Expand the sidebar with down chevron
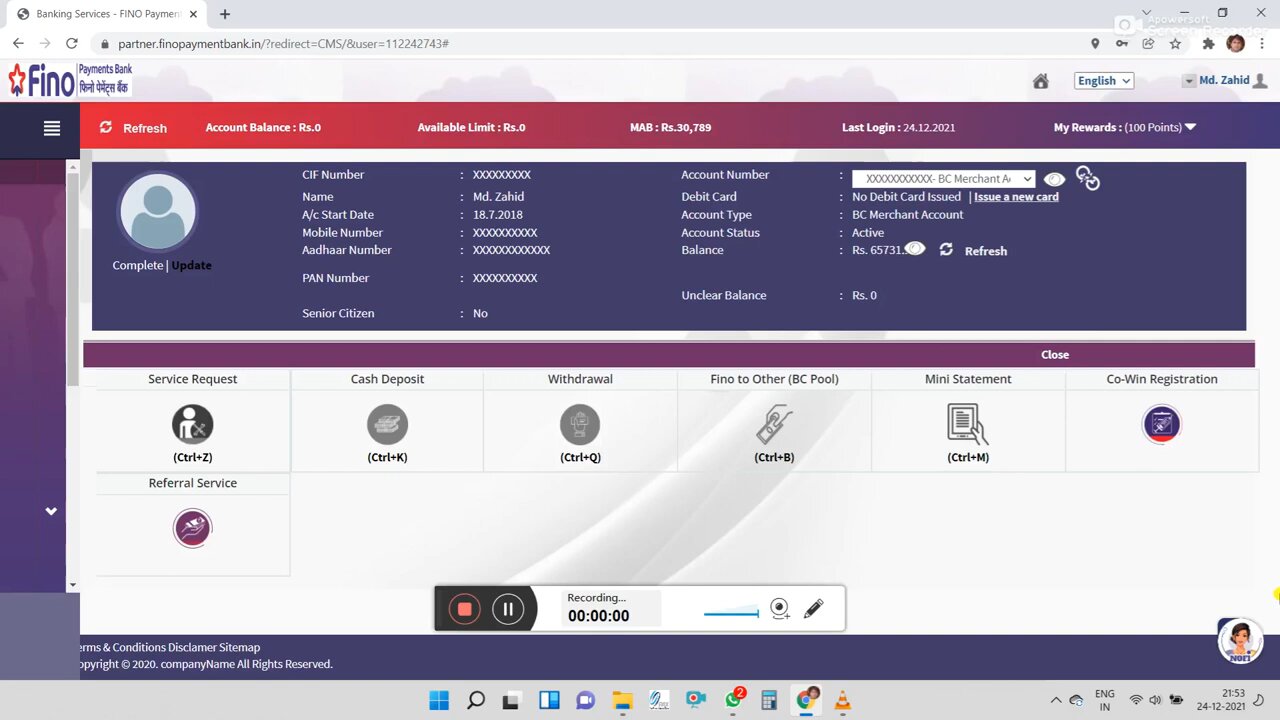The image size is (1280, 720). coord(51,511)
